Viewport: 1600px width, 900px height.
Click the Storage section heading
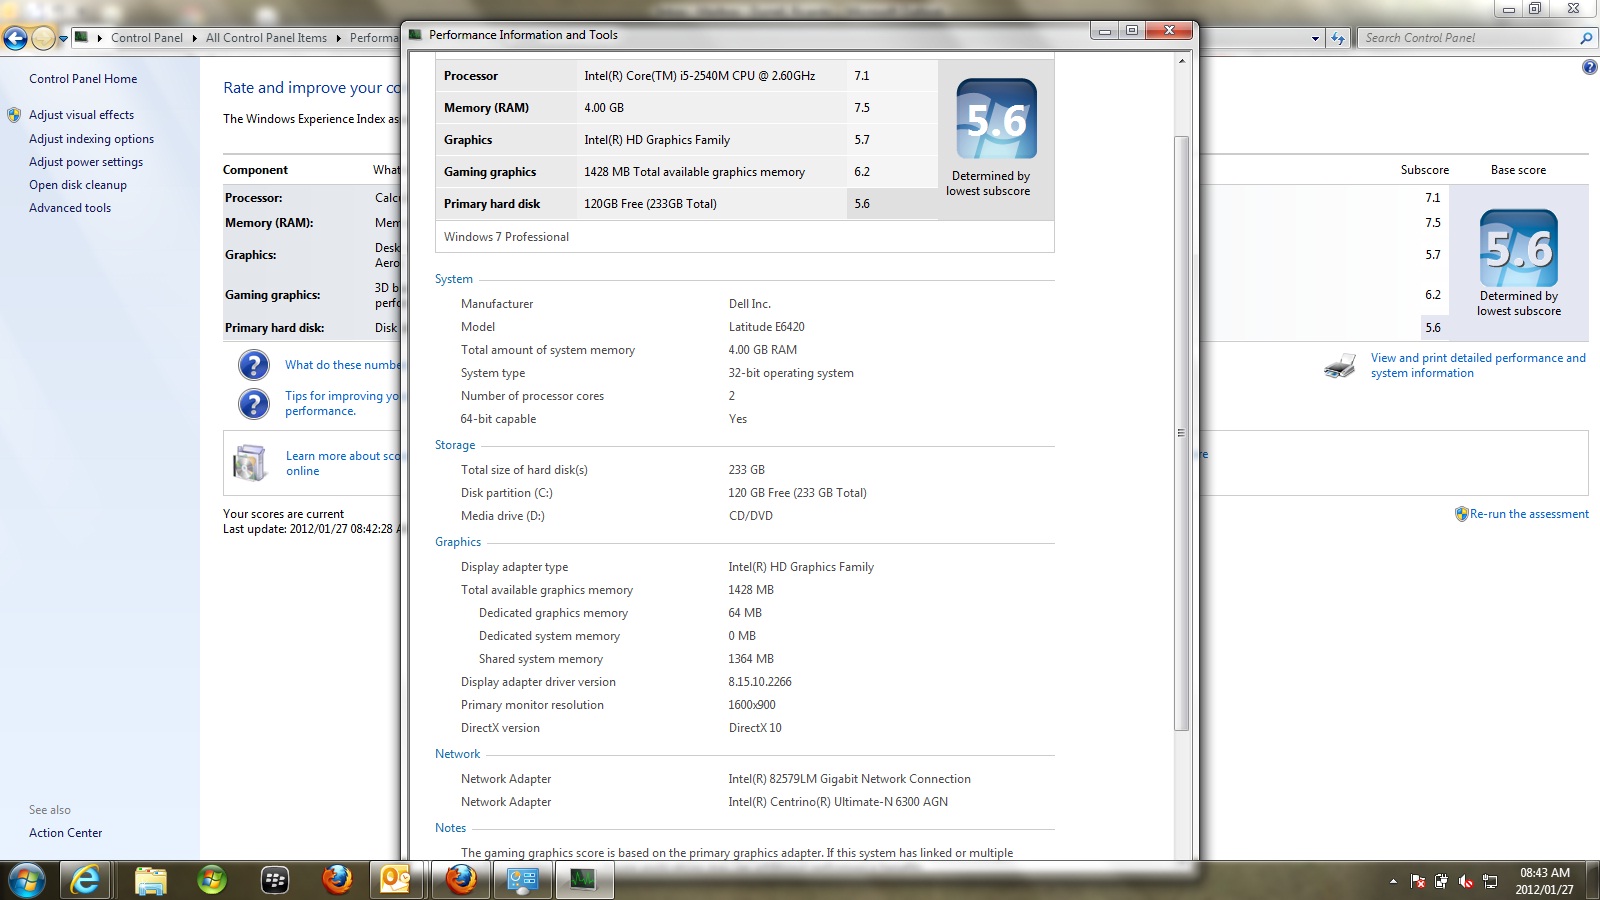455,445
